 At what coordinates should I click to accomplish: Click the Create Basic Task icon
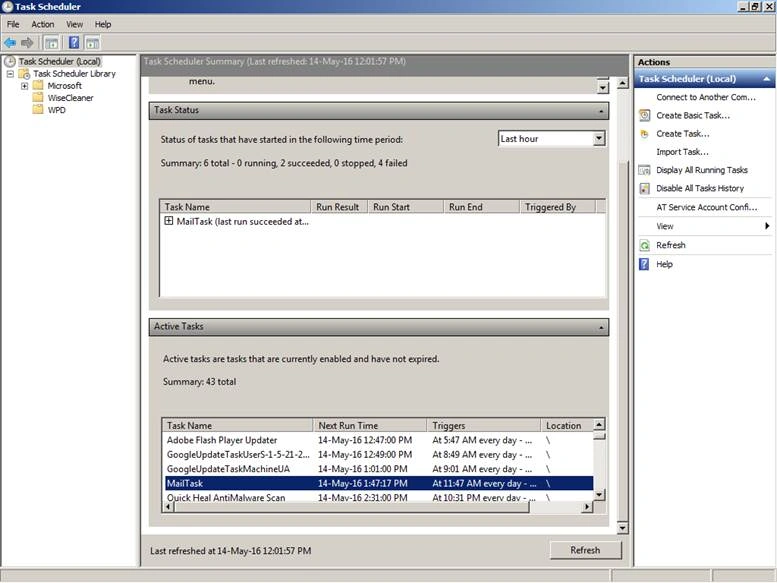tap(644, 115)
